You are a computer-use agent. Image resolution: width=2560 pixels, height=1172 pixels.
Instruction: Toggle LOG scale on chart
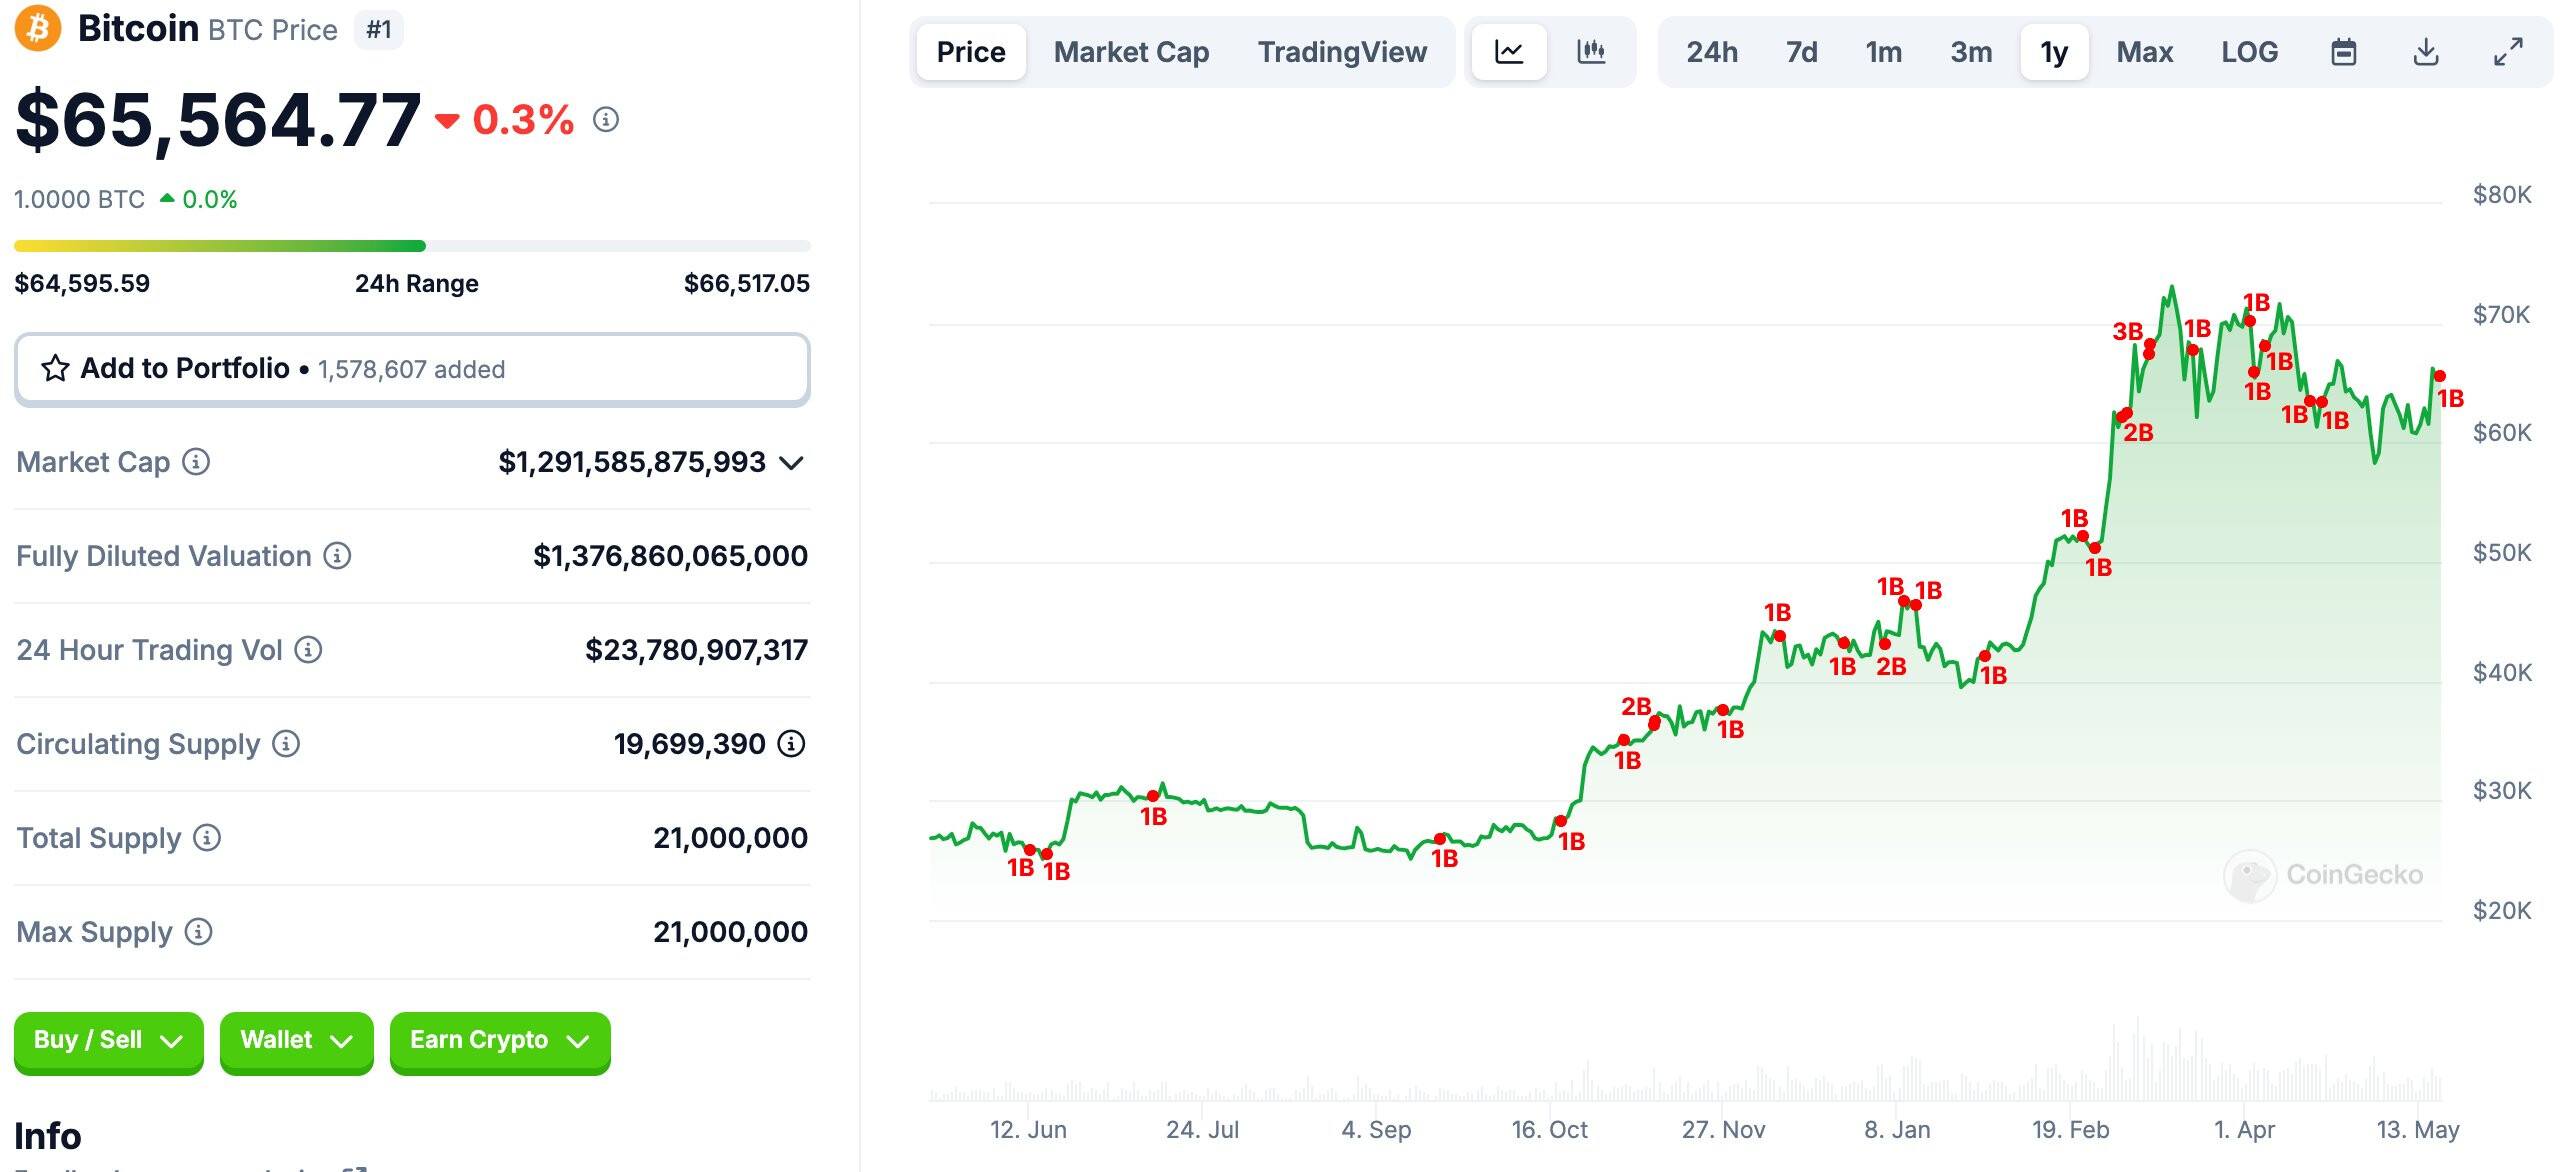point(2249,52)
